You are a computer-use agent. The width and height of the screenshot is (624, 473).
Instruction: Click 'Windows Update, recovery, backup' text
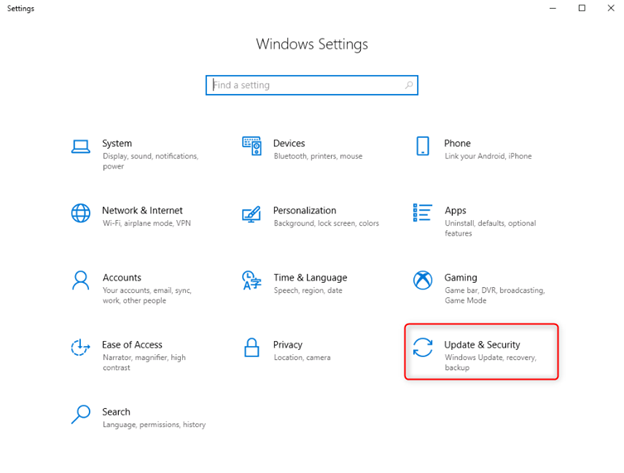point(491,362)
